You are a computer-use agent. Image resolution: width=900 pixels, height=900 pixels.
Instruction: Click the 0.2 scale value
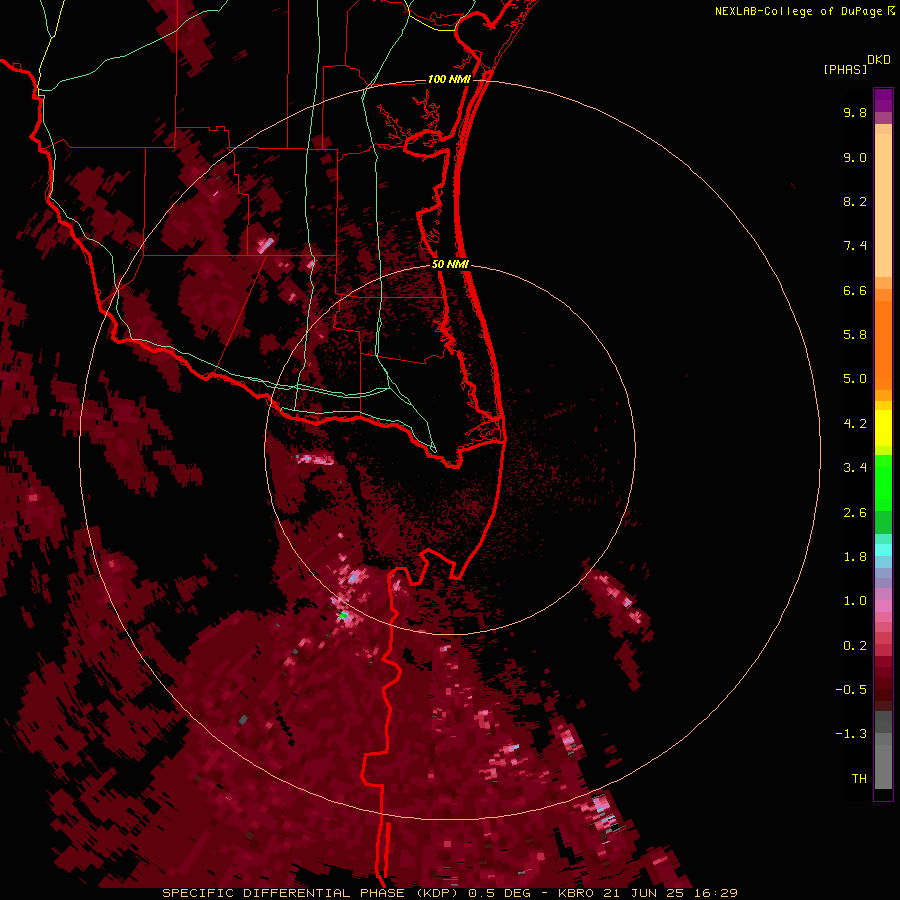coord(855,646)
